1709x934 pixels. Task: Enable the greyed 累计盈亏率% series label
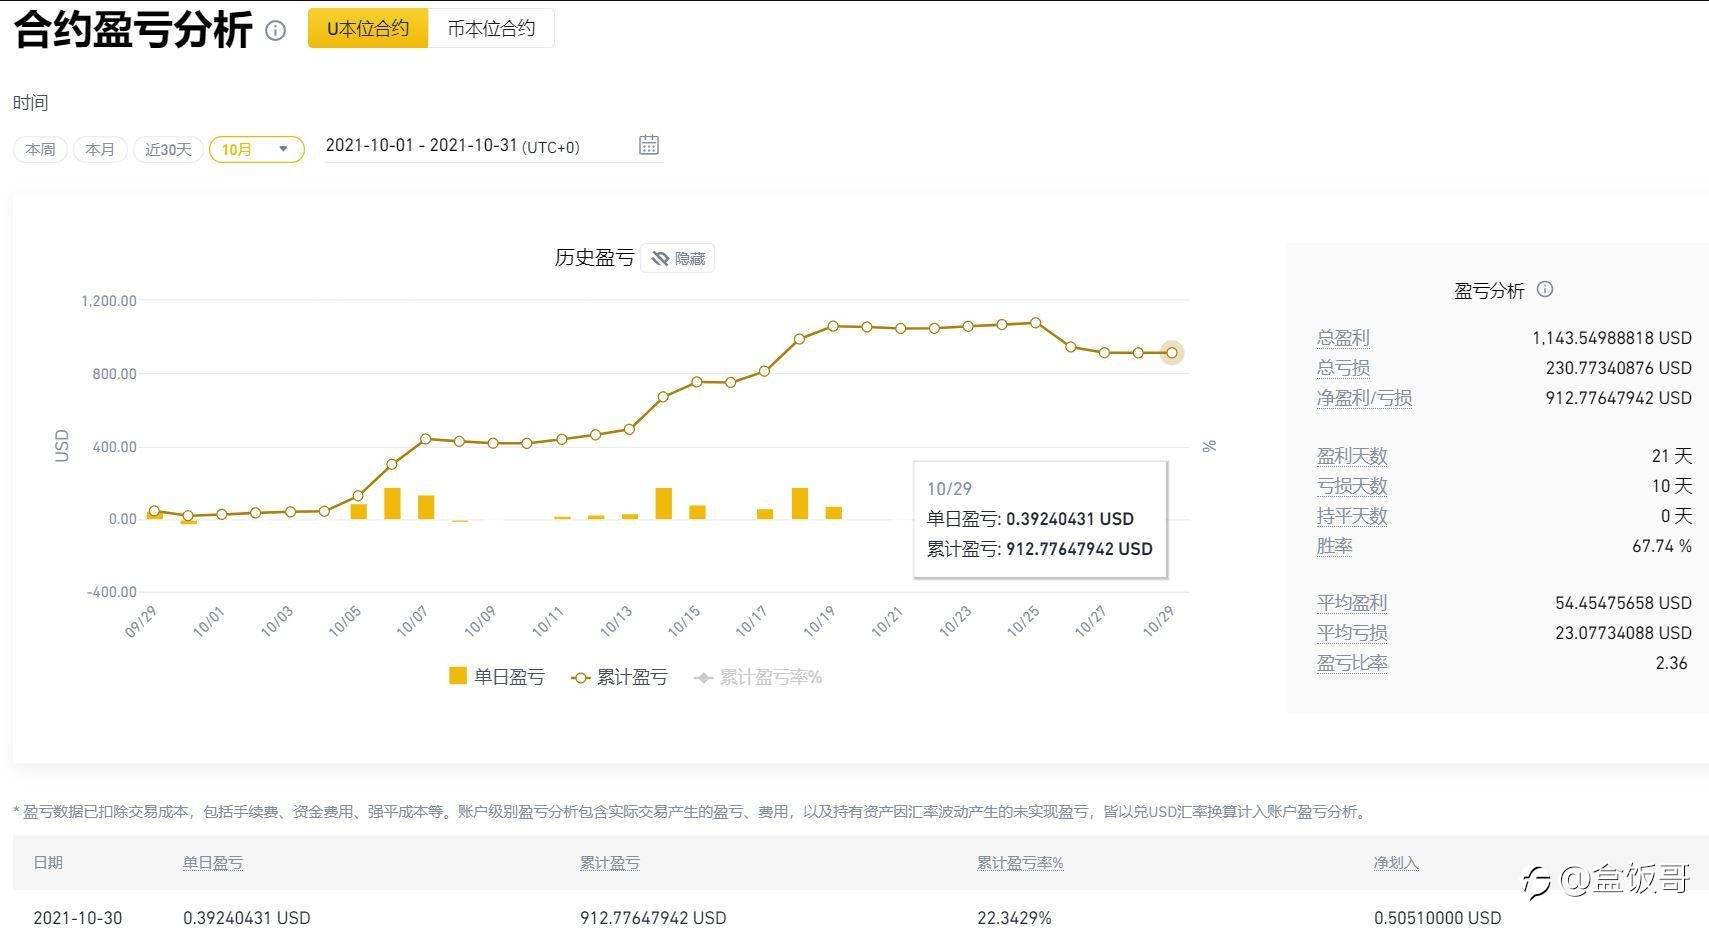[771, 678]
